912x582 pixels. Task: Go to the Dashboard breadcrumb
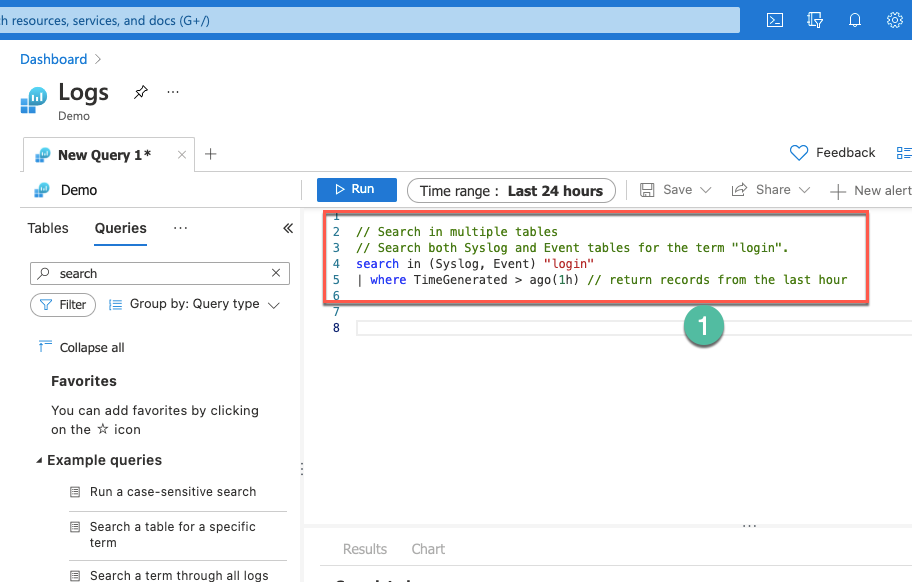coord(54,59)
